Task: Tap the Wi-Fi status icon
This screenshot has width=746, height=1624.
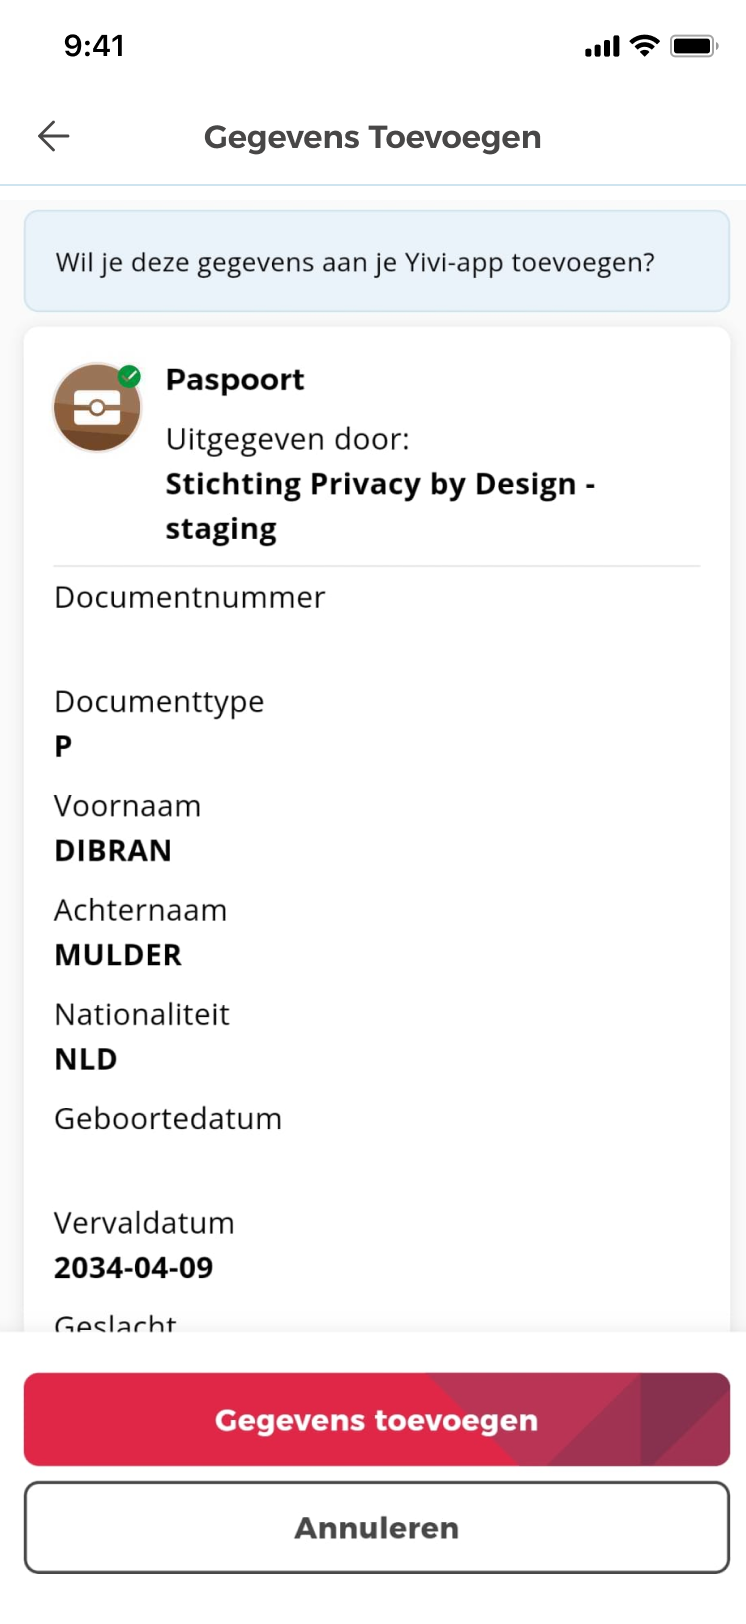Action: coord(645,46)
